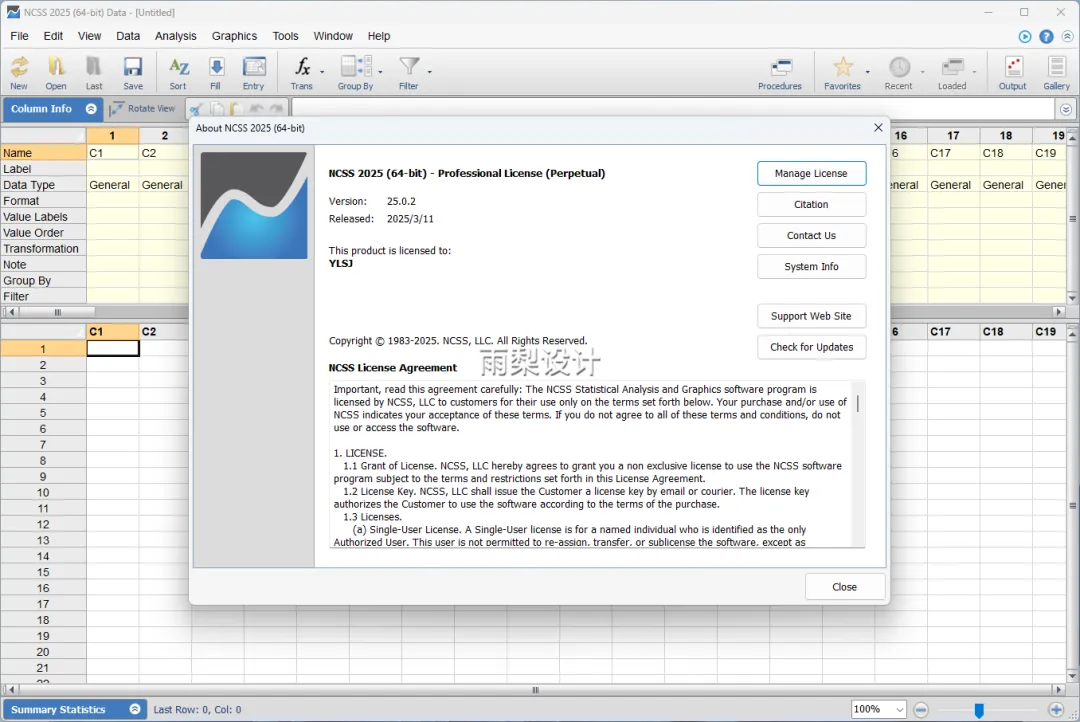
Task: Open the Favorites dropdown arrow
Action: (867, 72)
